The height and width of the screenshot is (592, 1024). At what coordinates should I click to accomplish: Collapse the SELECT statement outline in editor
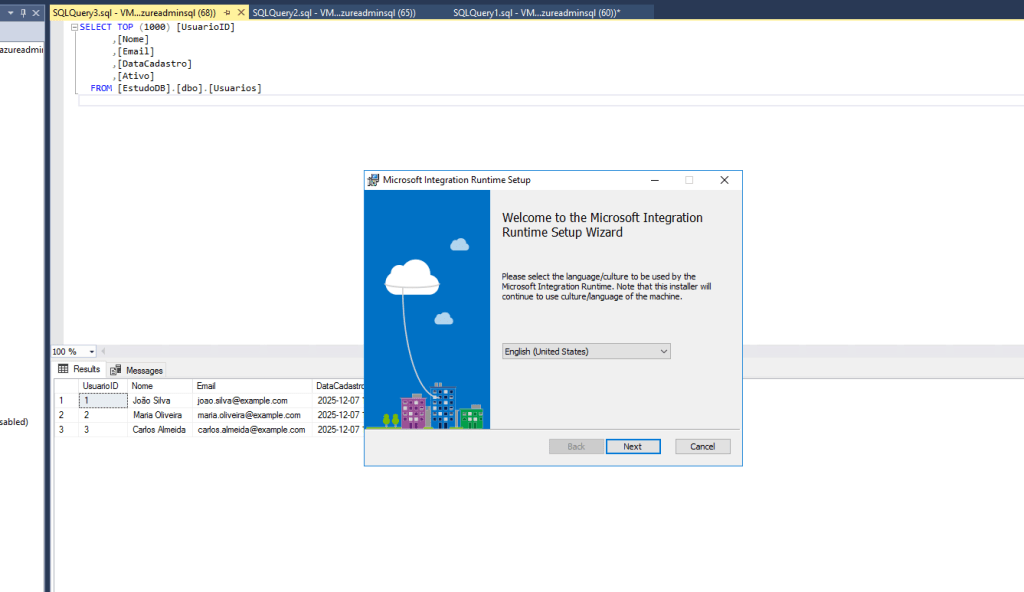tap(73, 28)
